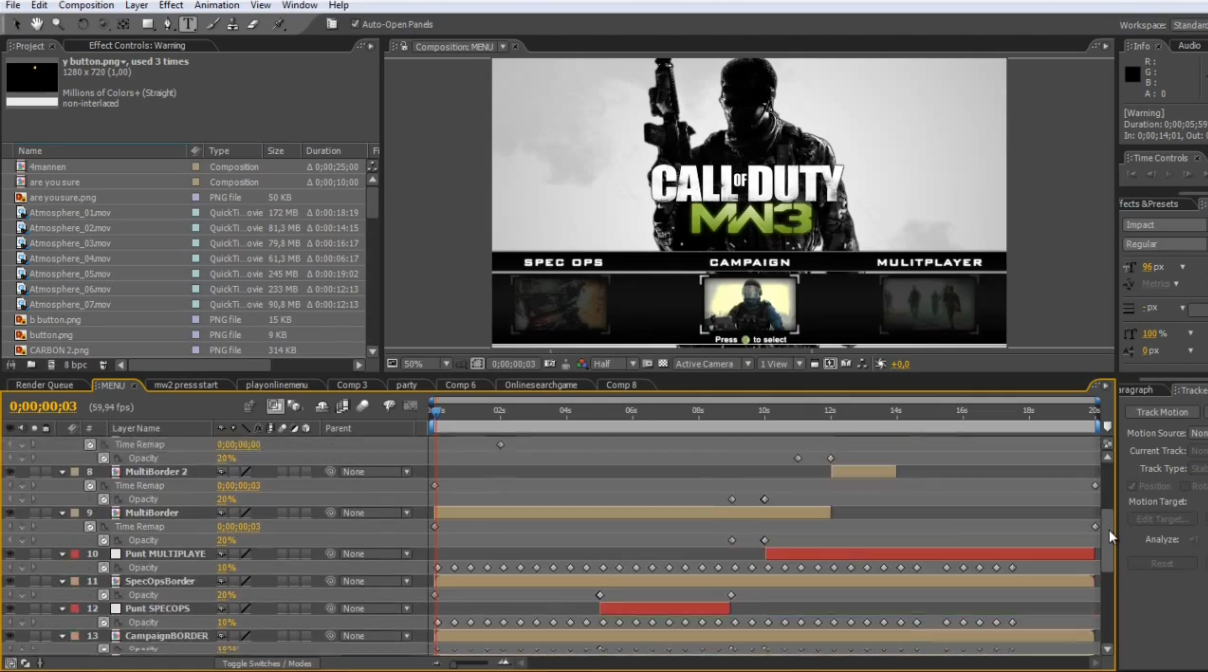Open the Graph Editor in timeline
Image resolution: width=1208 pixels, height=672 pixels.
tap(410, 406)
